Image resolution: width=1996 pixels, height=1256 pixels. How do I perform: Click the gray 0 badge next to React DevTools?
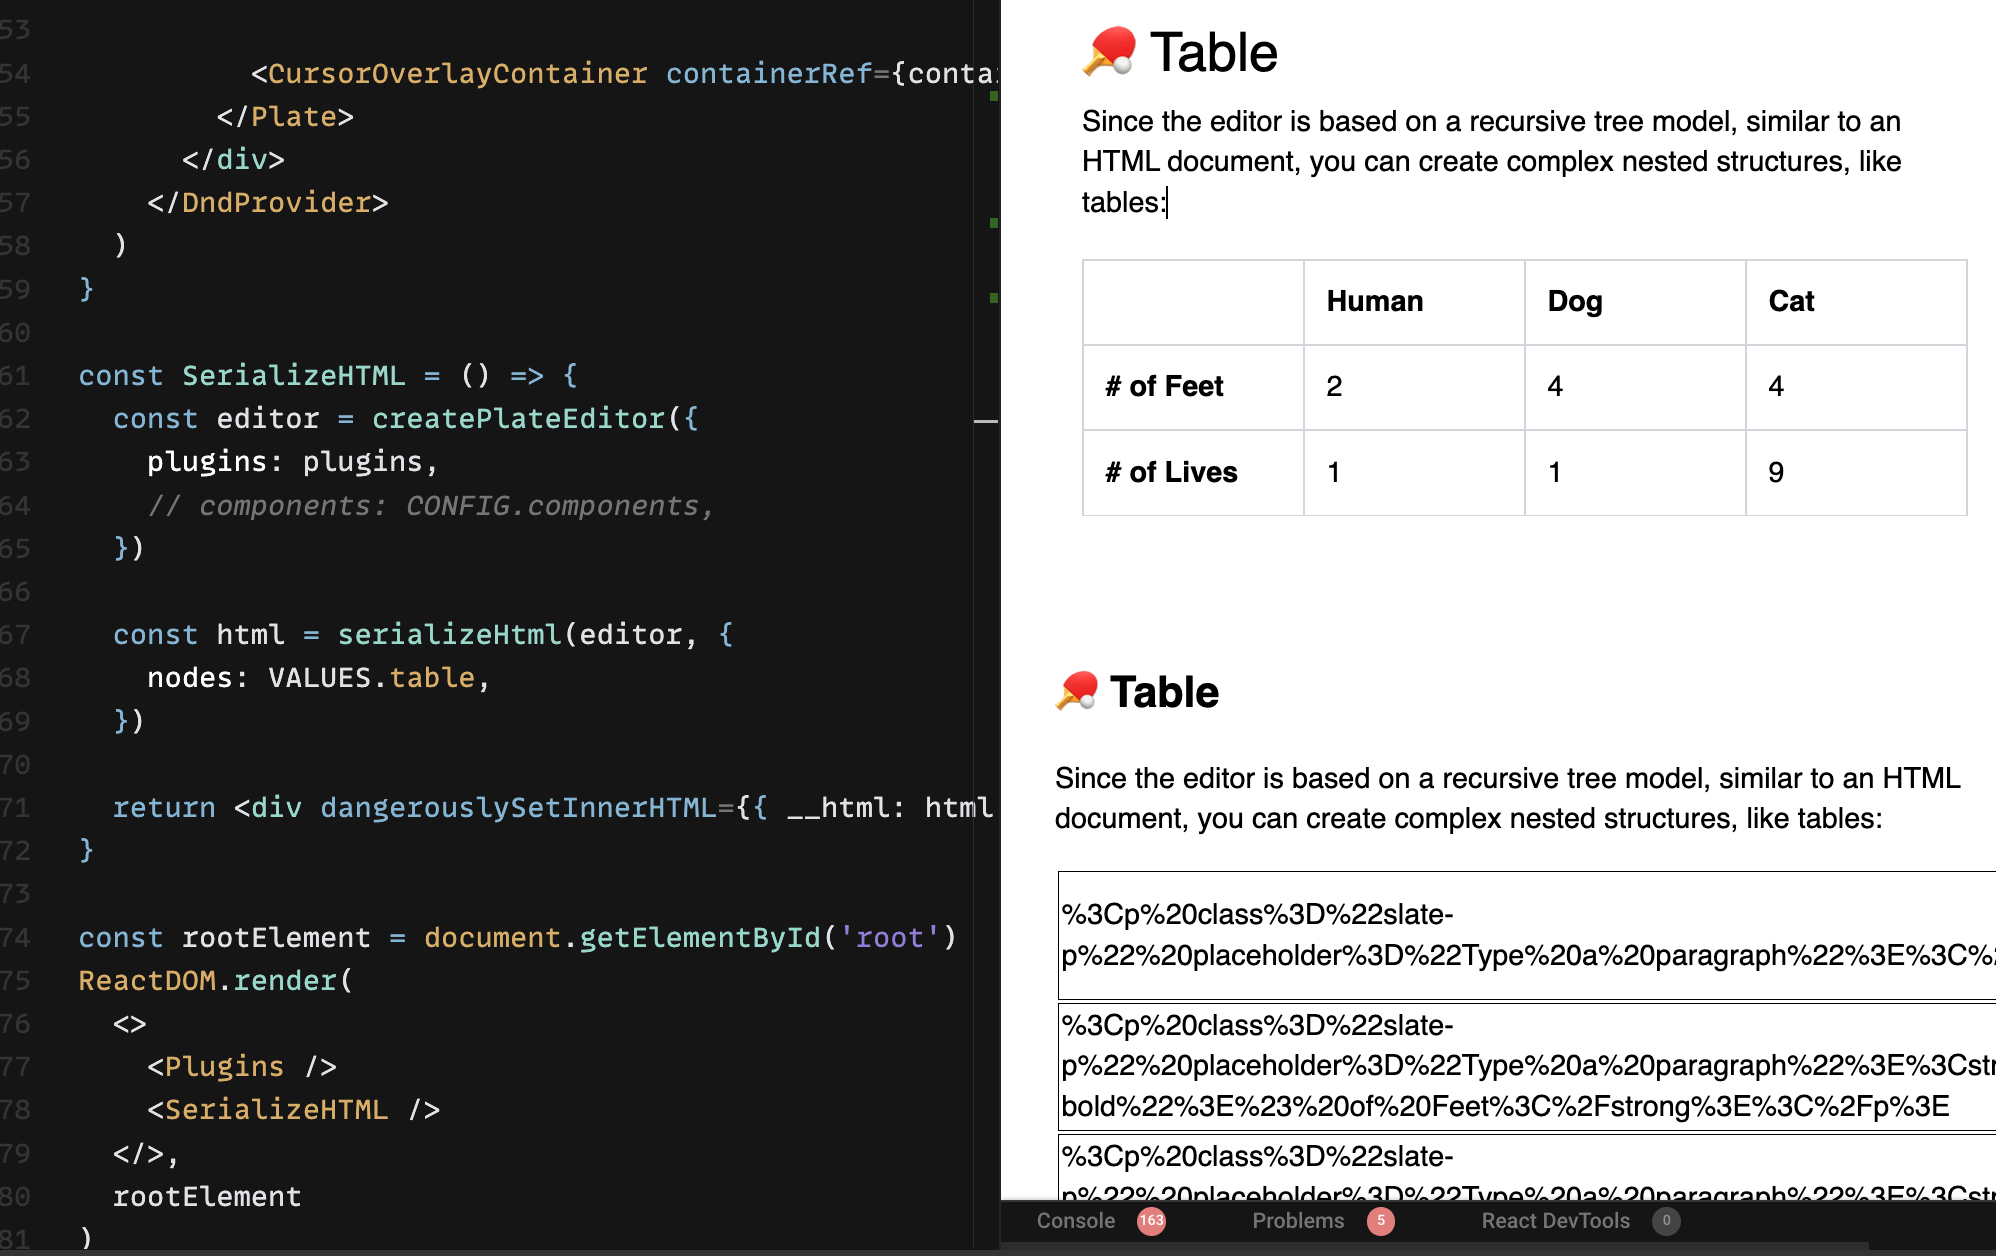click(1666, 1221)
